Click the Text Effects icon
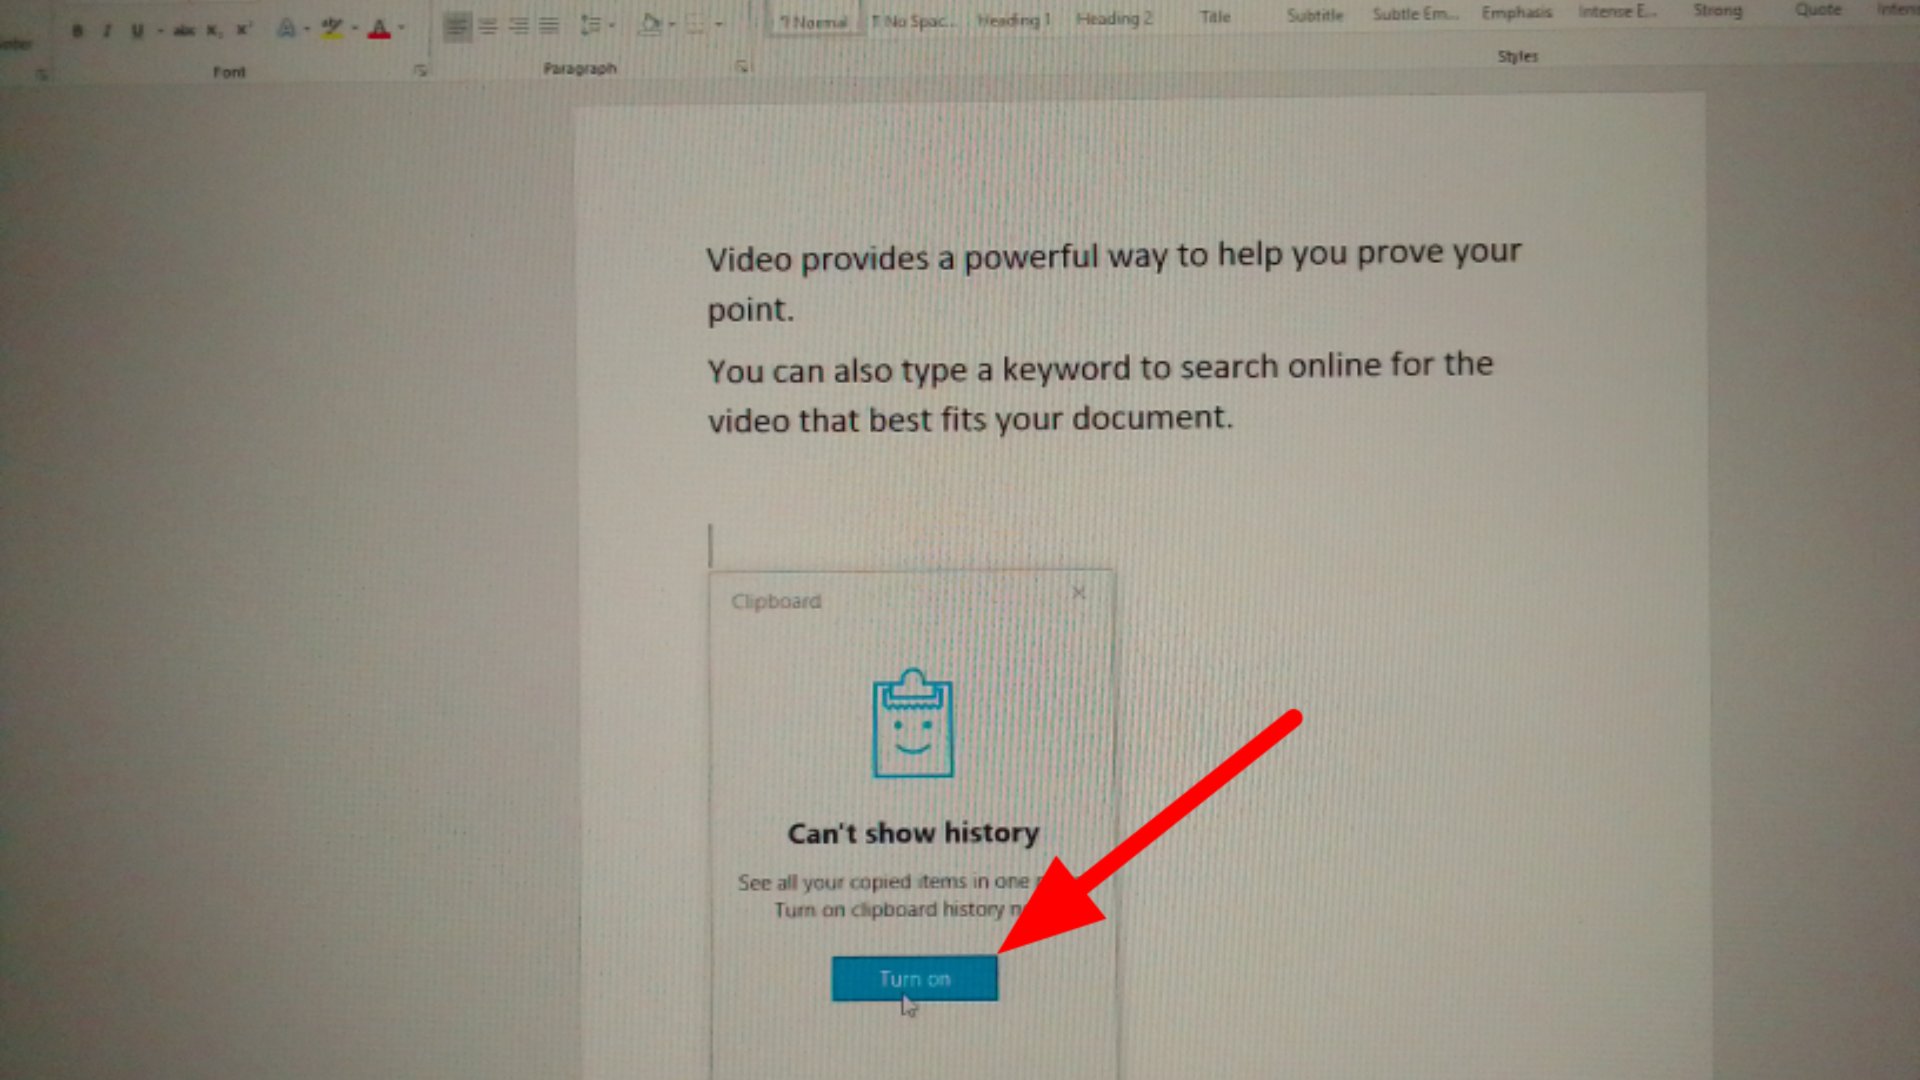Image resolution: width=1920 pixels, height=1080 pixels. click(x=286, y=29)
